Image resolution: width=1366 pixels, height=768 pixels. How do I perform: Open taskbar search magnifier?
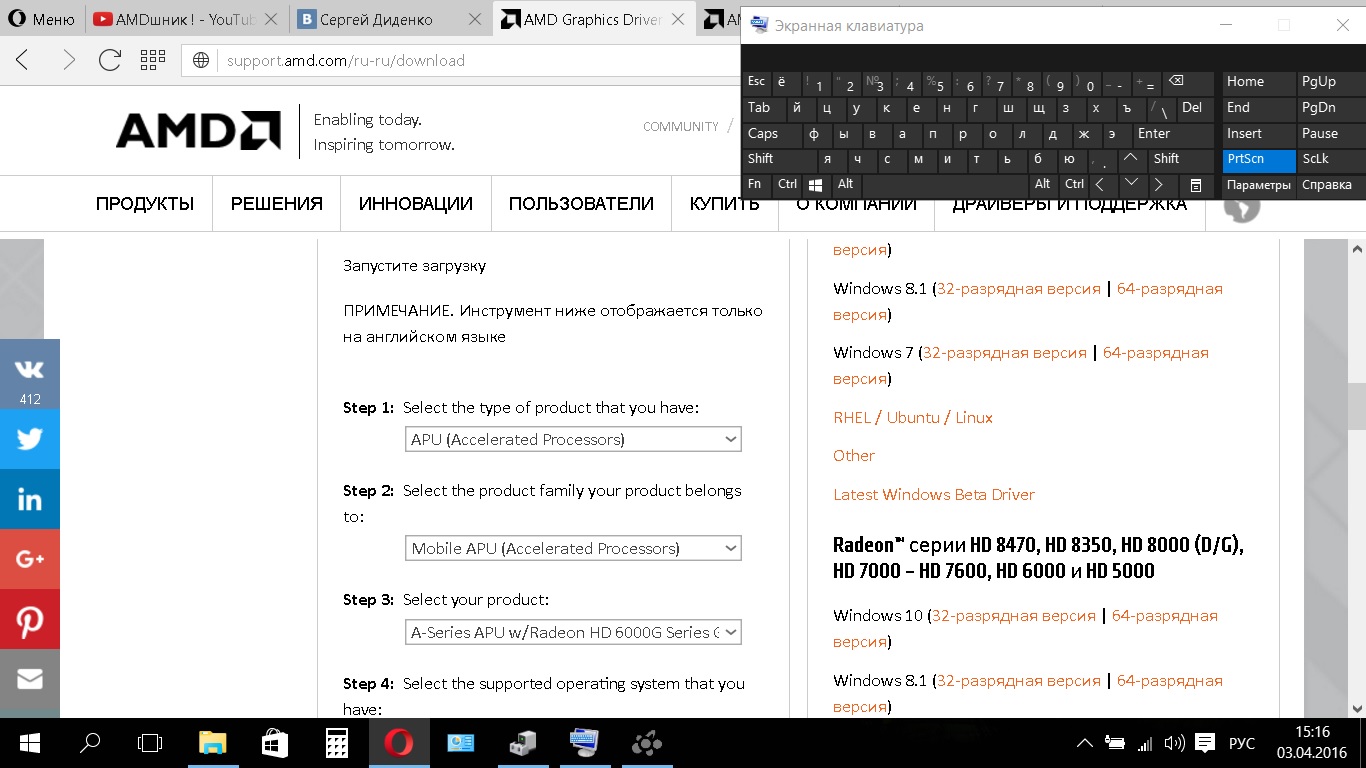point(90,743)
